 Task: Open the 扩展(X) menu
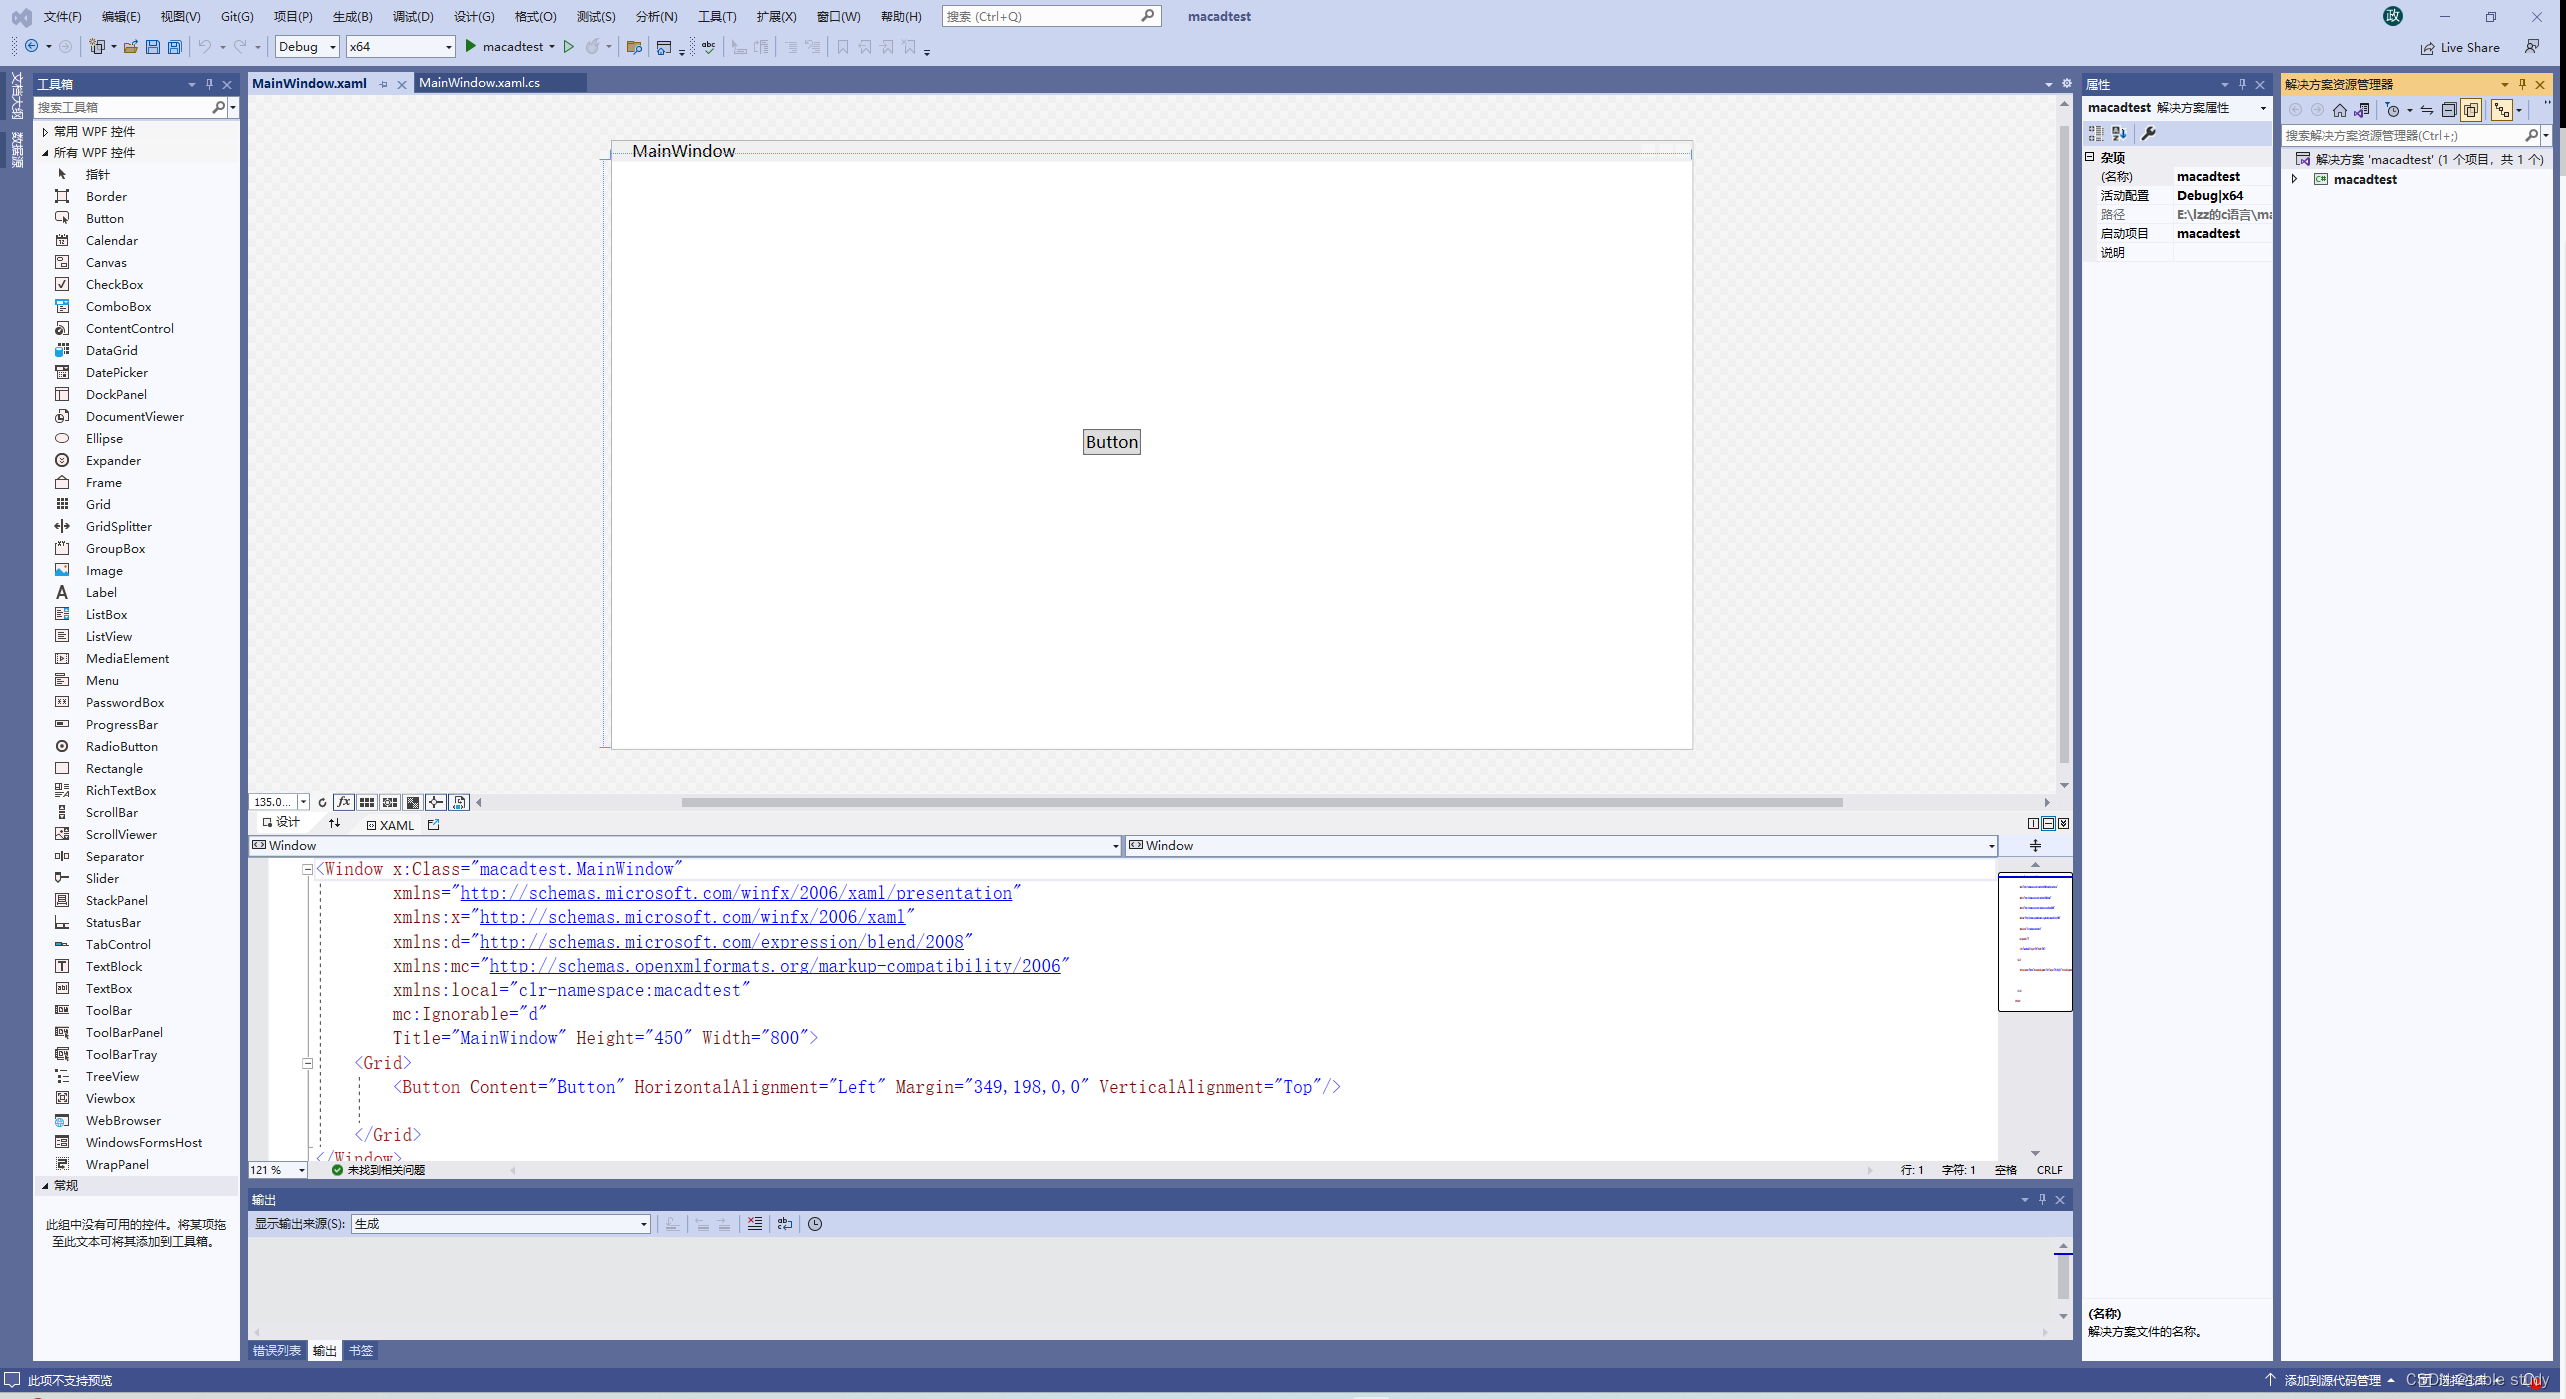click(777, 16)
